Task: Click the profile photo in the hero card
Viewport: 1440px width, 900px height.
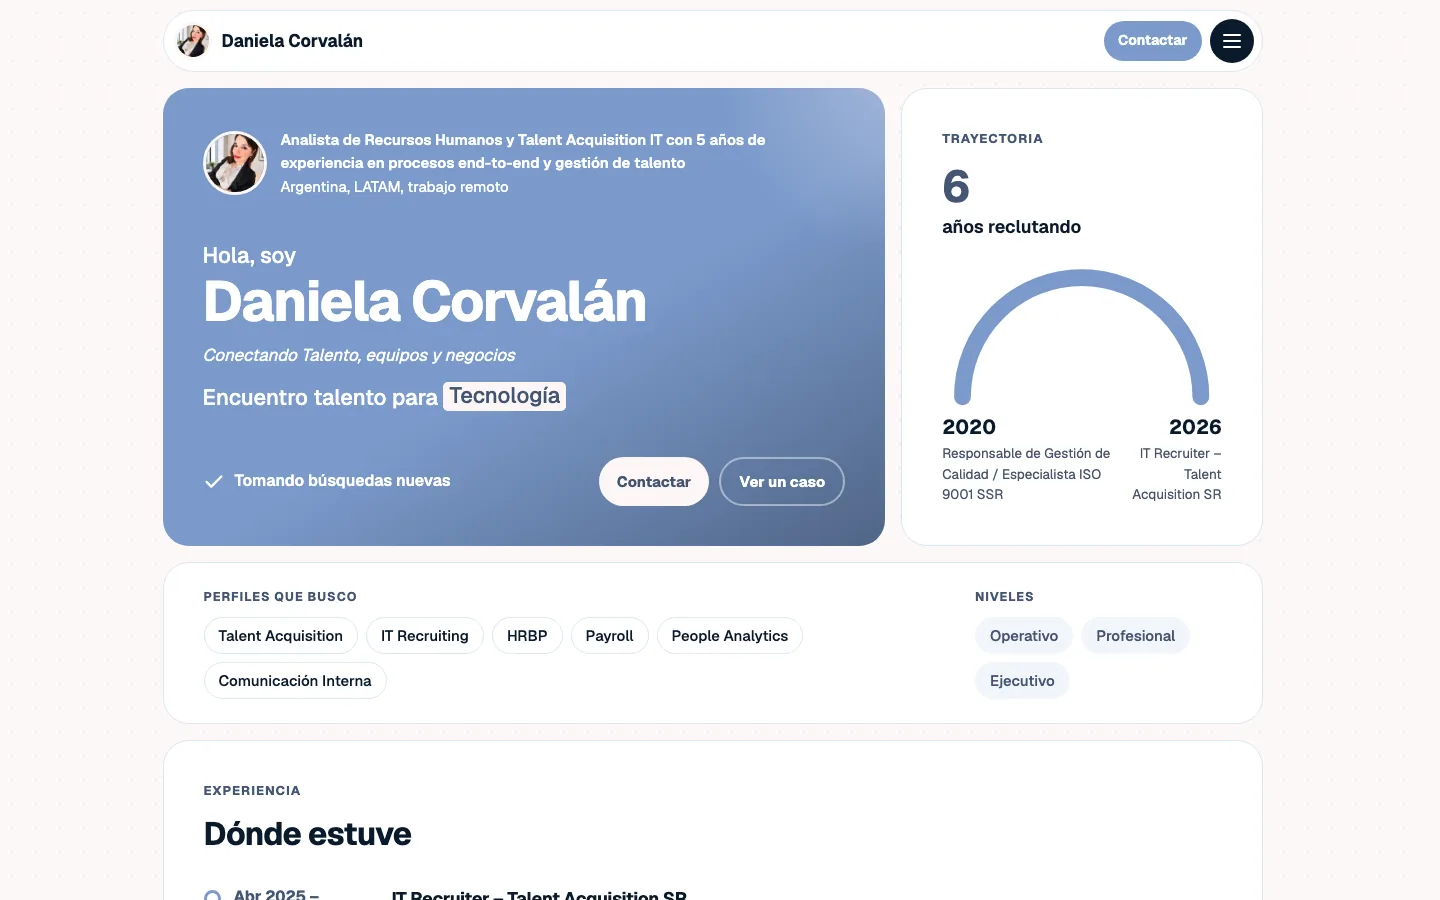Action: [235, 163]
